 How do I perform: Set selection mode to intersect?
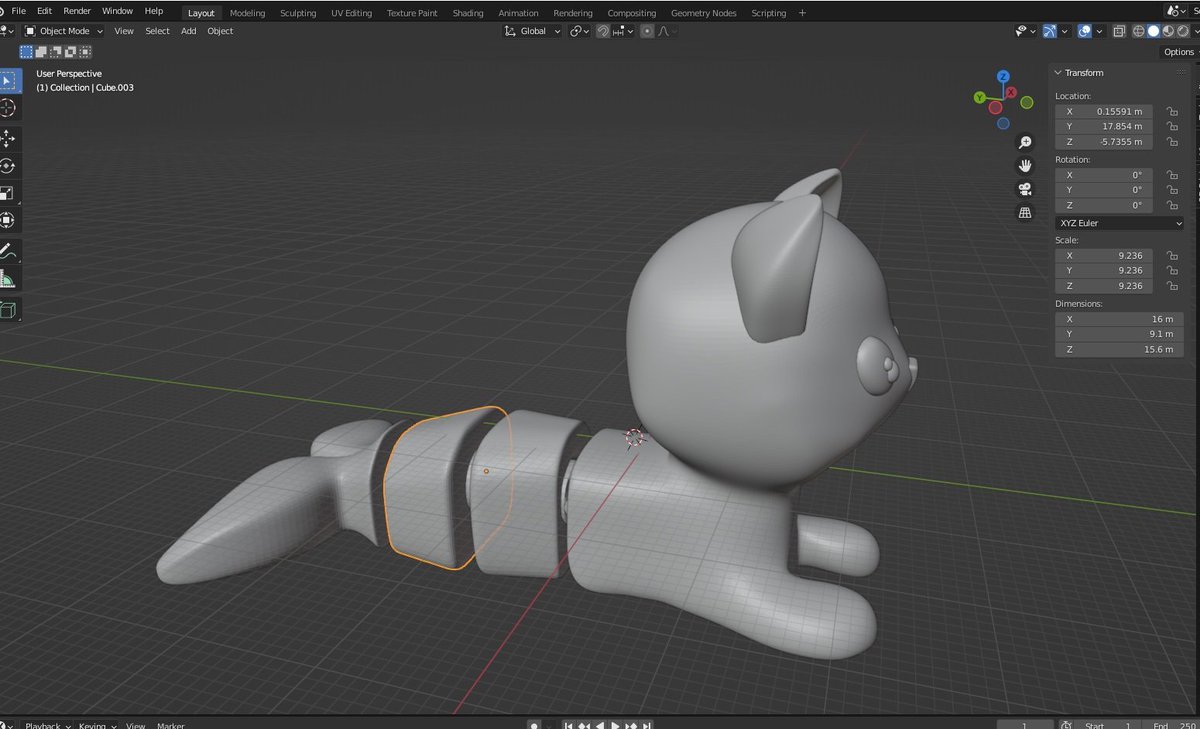(x=85, y=51)
